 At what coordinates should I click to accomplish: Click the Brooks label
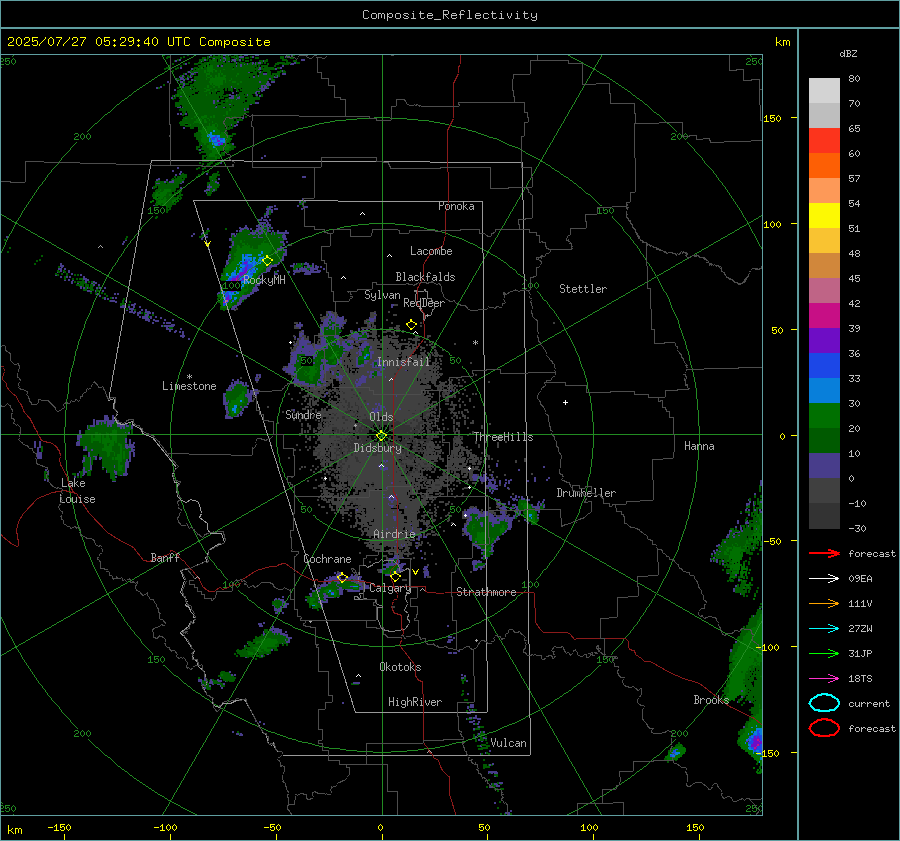pyautogui.click(x=711, y=700)
